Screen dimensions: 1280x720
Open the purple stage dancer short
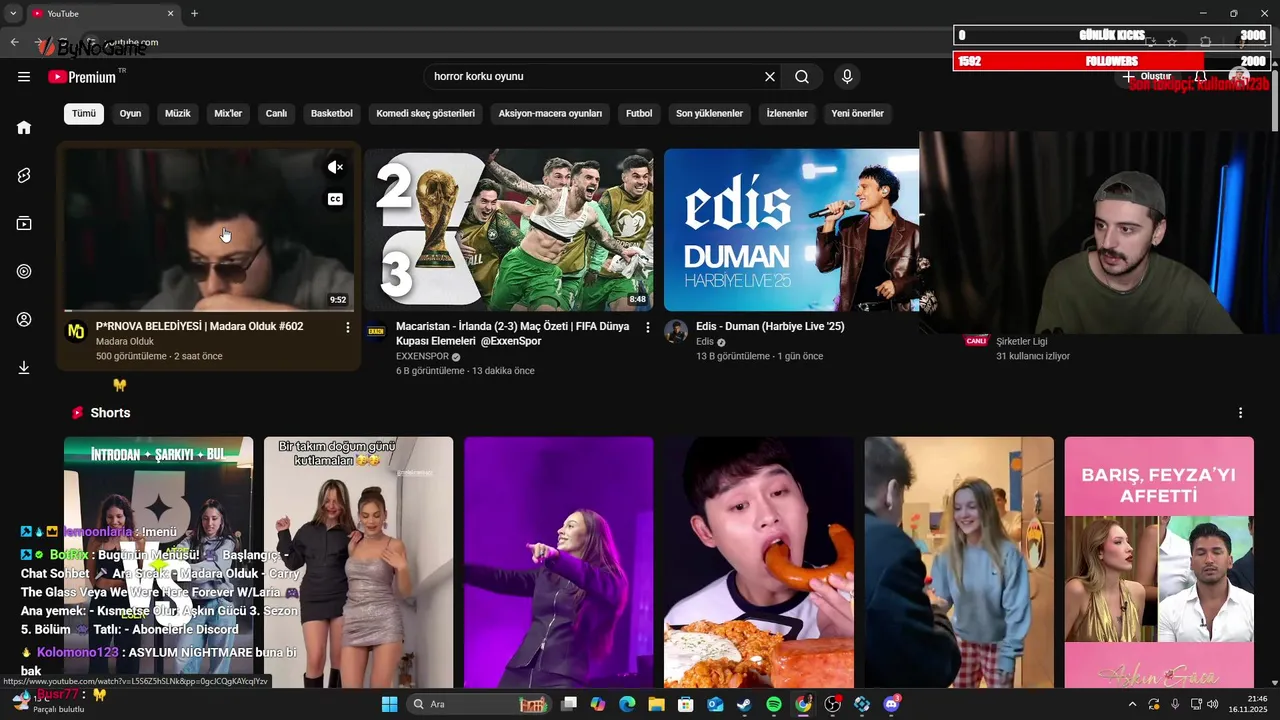tap(558, 562)
